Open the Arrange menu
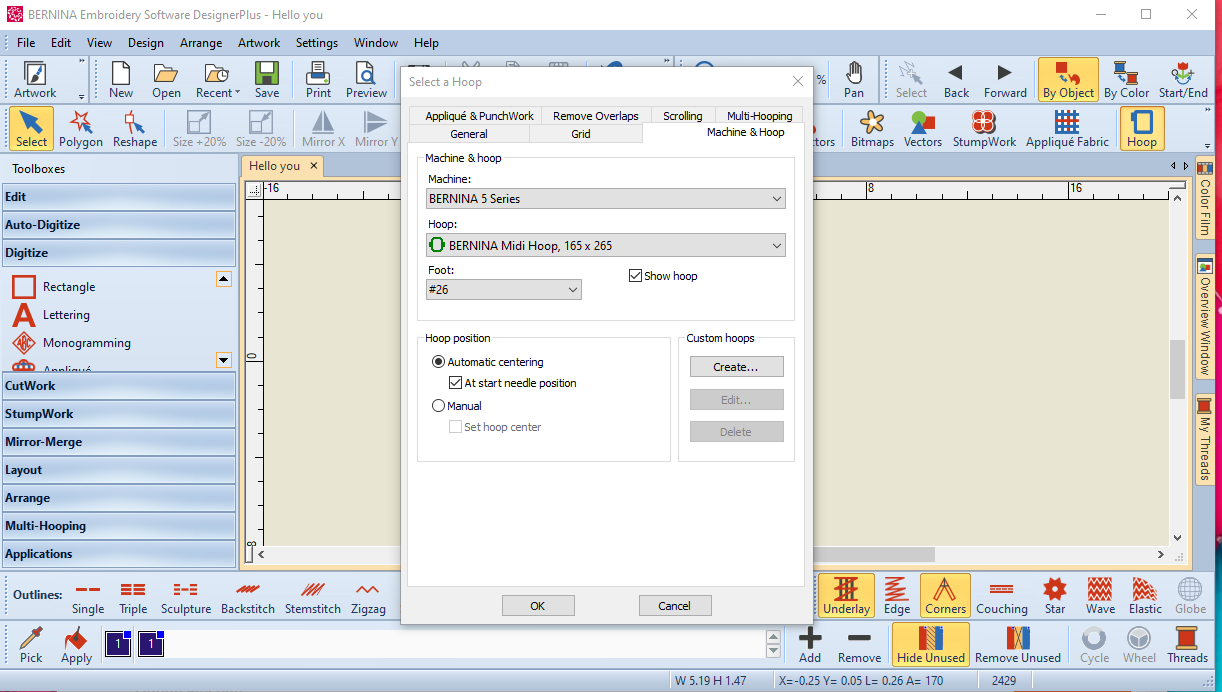 [x=201, y=43]
